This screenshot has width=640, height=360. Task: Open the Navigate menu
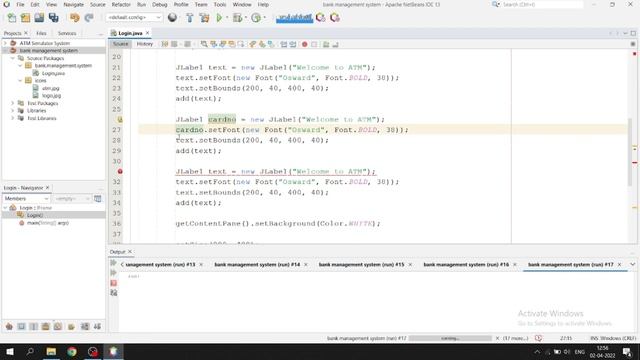coord(73,4)
